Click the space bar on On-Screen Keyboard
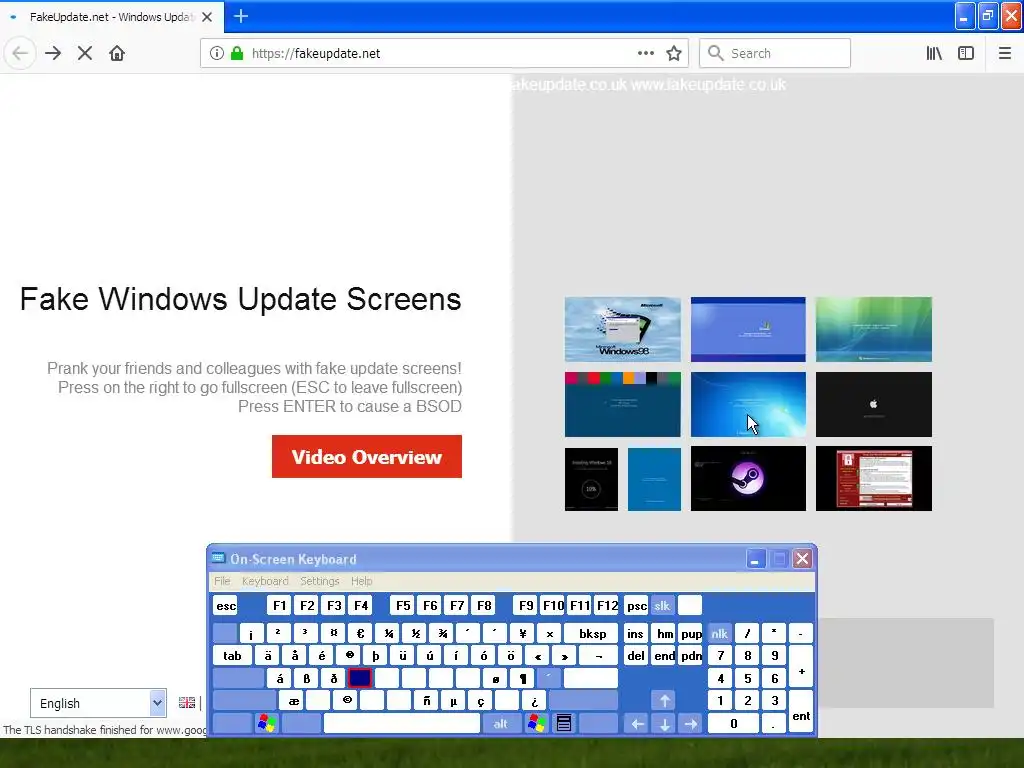 402,723
